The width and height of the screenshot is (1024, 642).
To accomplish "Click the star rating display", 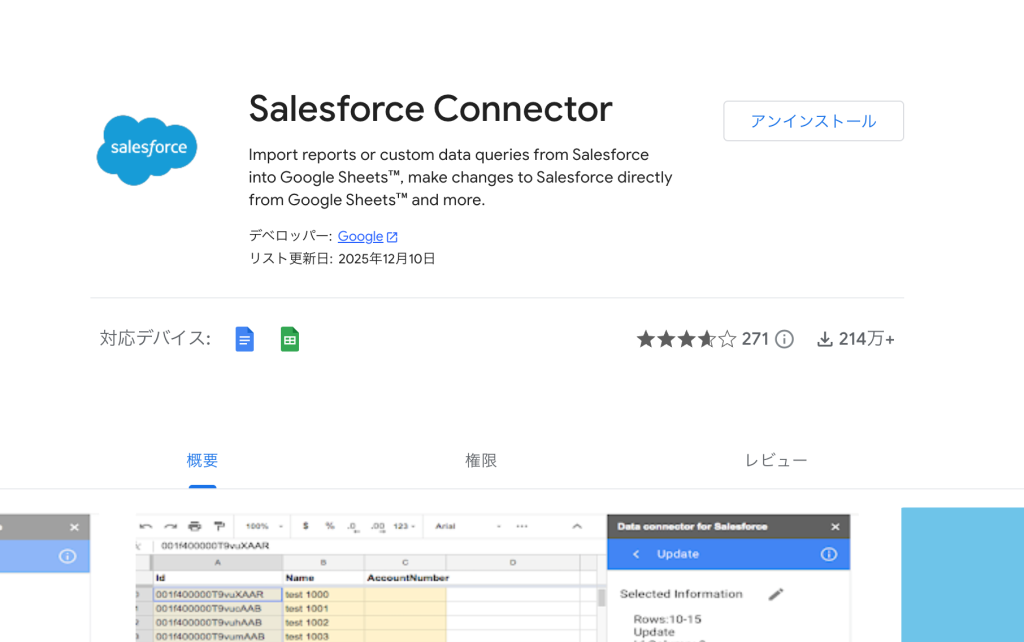I will coord(686,339).
